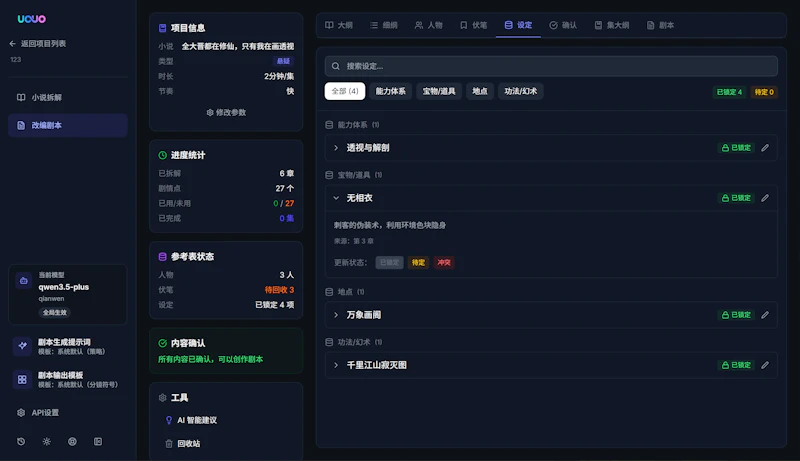Click the back arrow to project list
This screenshot has width=800, height=461.
tap(13, 44)
